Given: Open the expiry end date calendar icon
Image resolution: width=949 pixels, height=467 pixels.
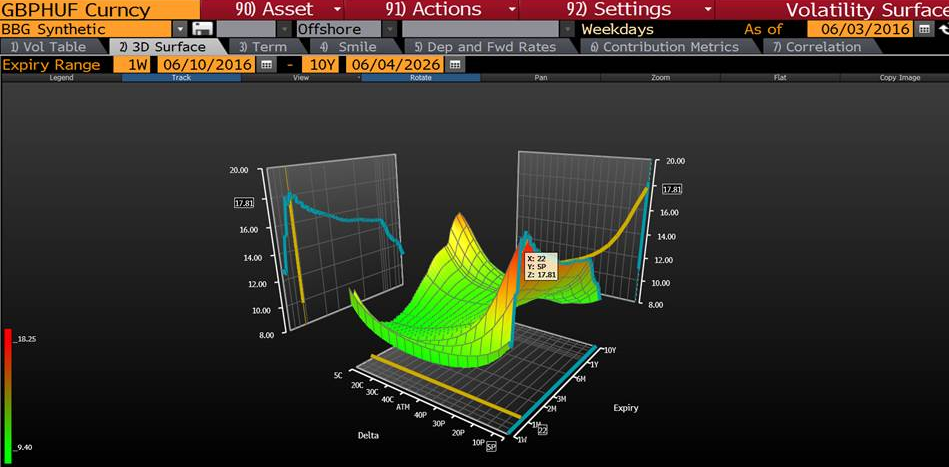Looking at the screenshot, I should [x=456, y=65].
